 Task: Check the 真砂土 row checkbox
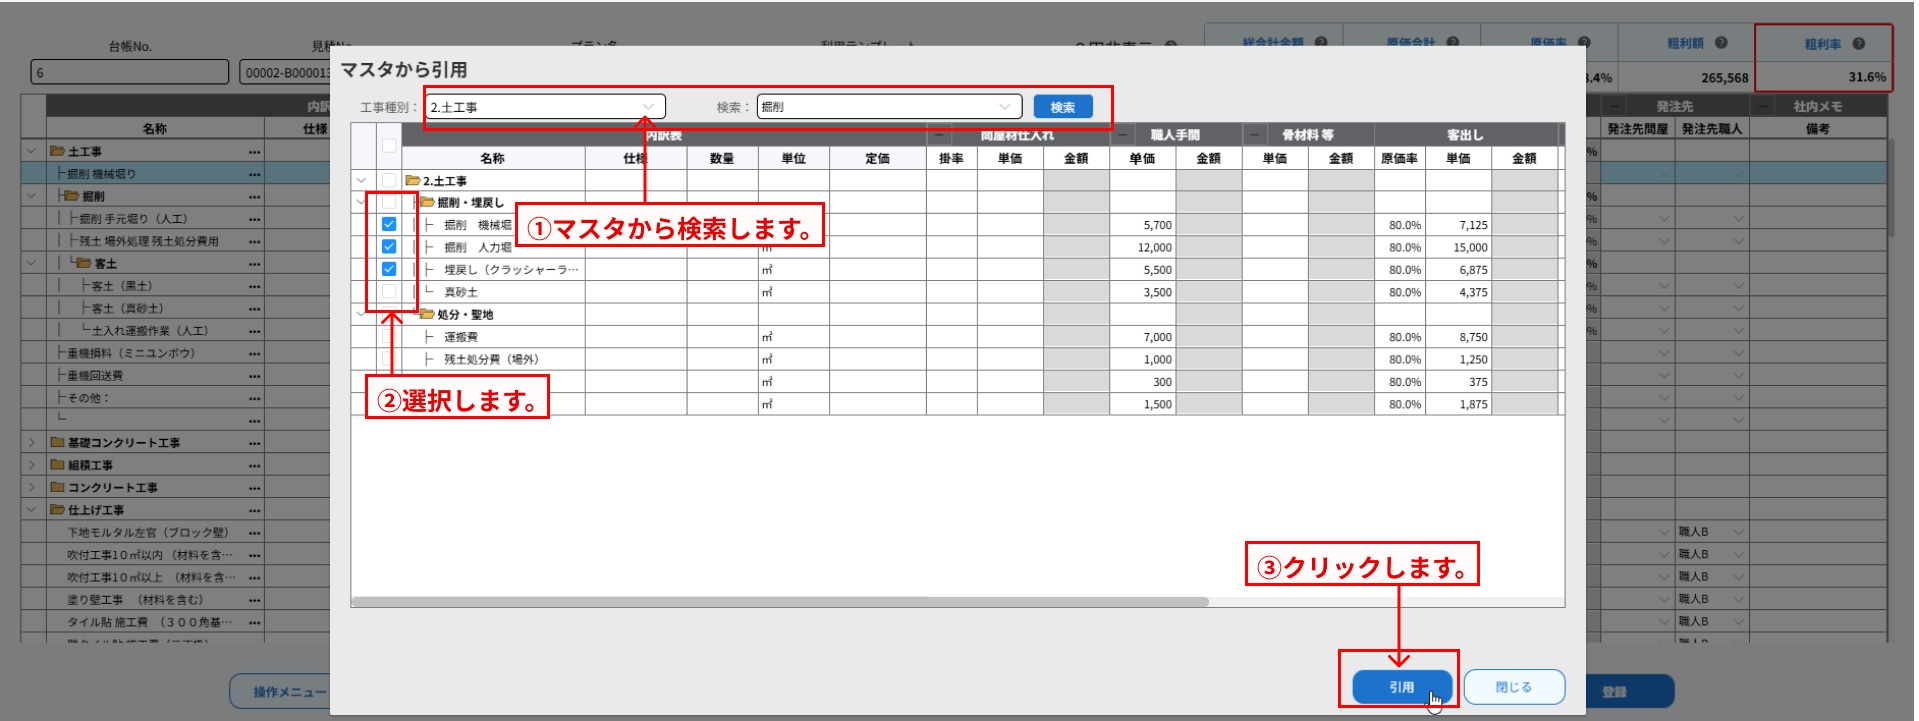(389, 292)
